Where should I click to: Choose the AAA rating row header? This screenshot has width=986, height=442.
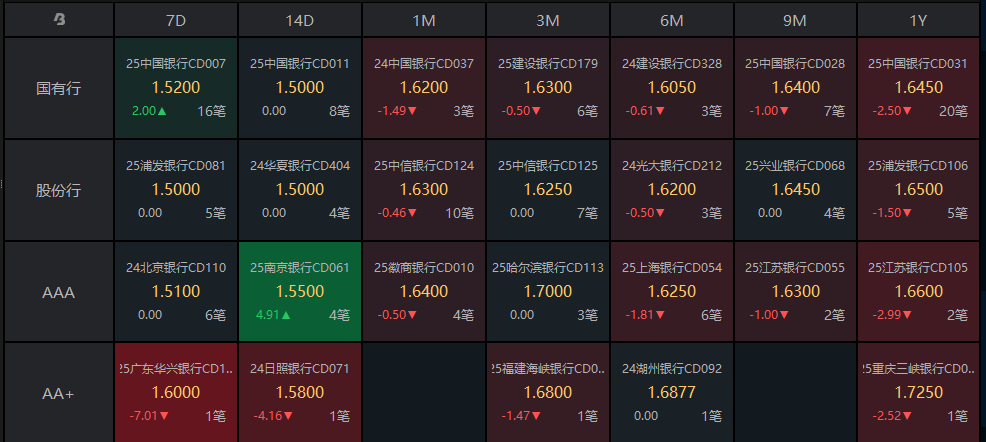point(59,292)
